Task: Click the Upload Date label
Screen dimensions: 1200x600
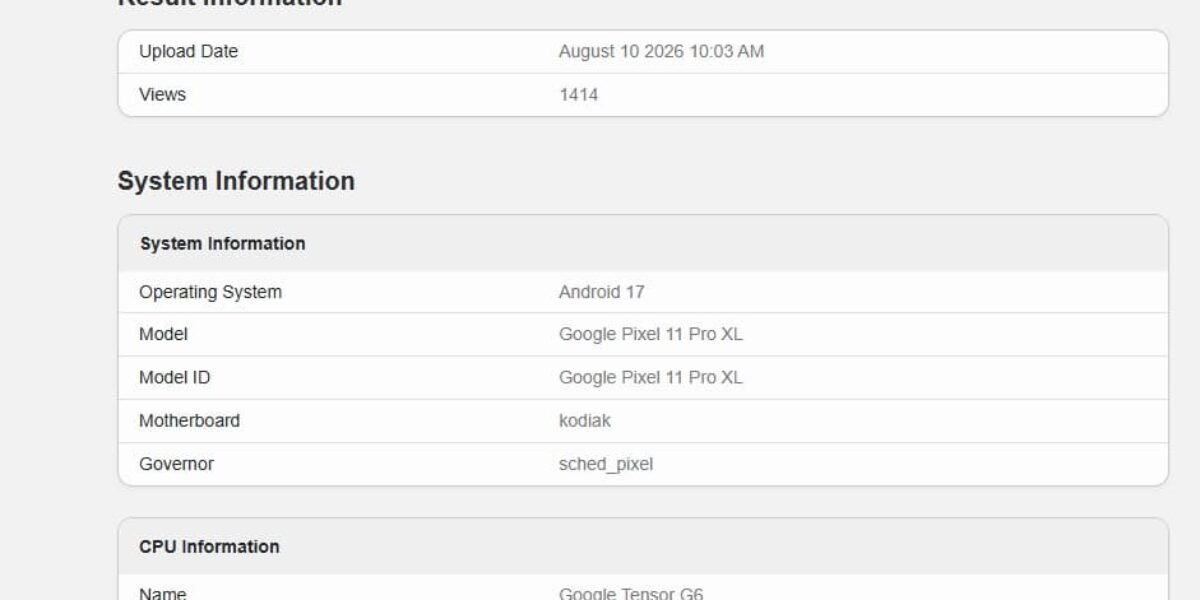Action: click(x=188, y=51)
